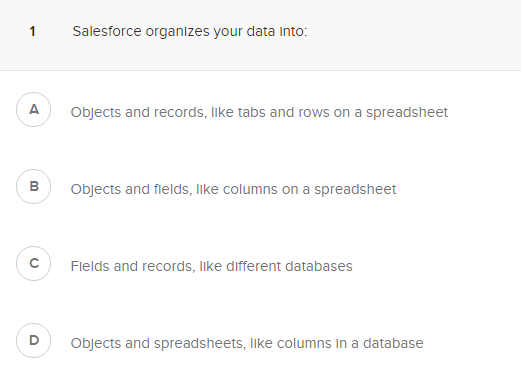Screen dimensions: 521x373
Task: Click the word 'Salesforce' in the question
Action: [x=107, y=32]
